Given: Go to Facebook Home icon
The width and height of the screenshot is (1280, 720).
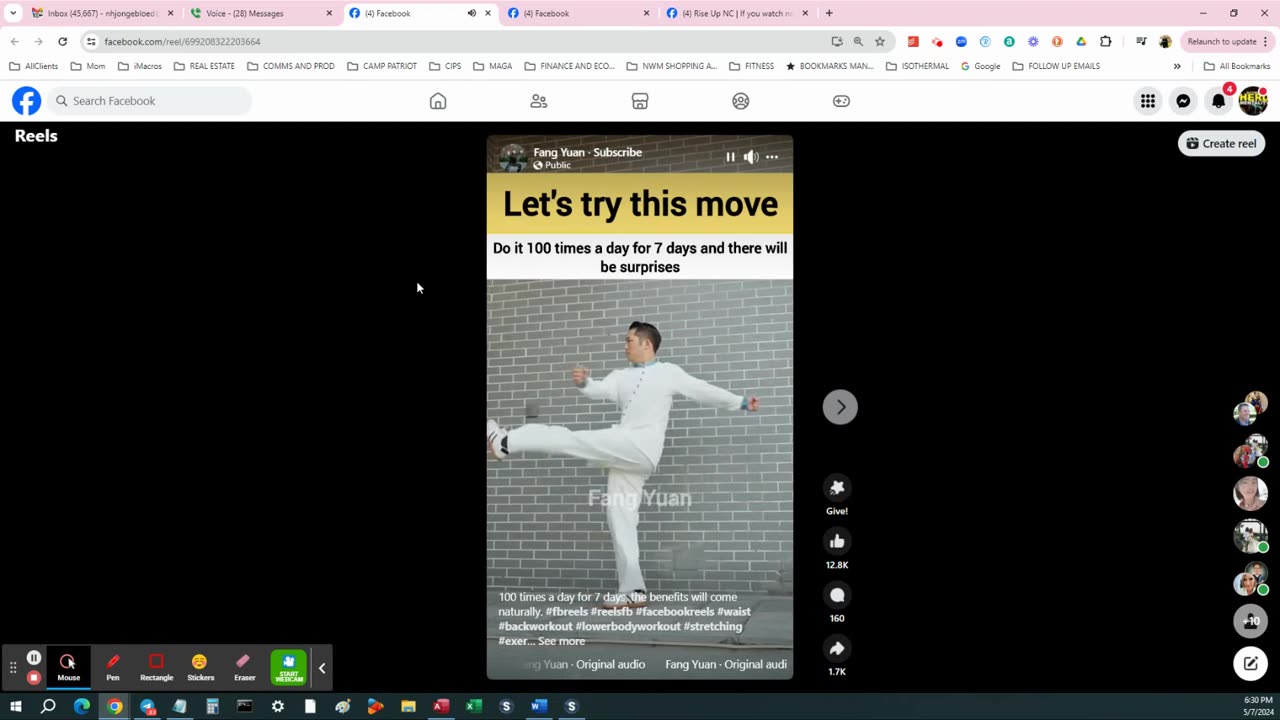Looking at the screenshot, I should (x=438, y=101).
